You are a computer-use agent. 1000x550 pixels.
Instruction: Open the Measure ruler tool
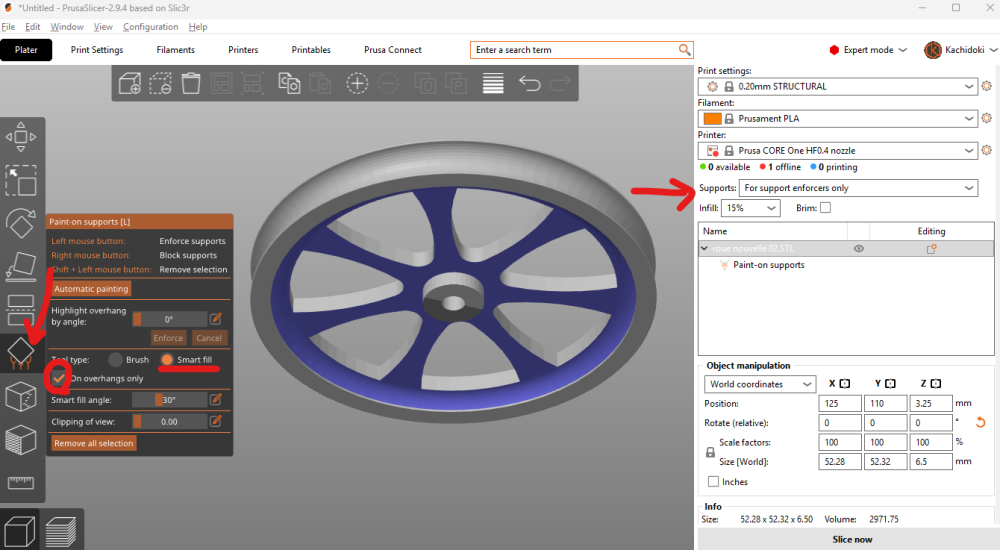pyautogui.click(x=21, y=484)
